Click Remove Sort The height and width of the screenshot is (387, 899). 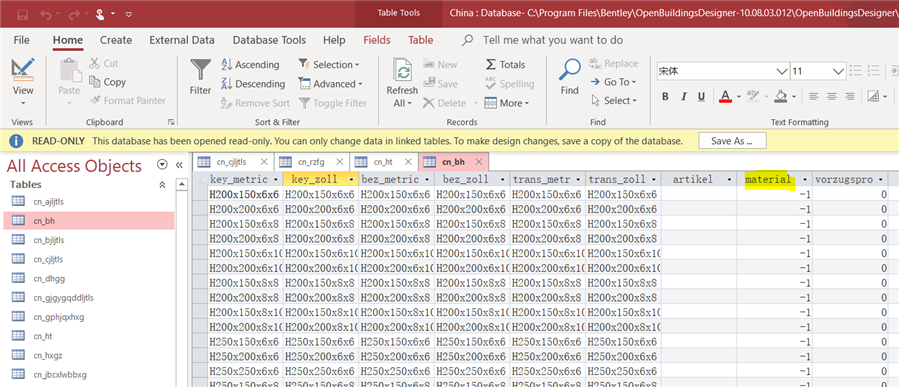(x=255, y=103)
